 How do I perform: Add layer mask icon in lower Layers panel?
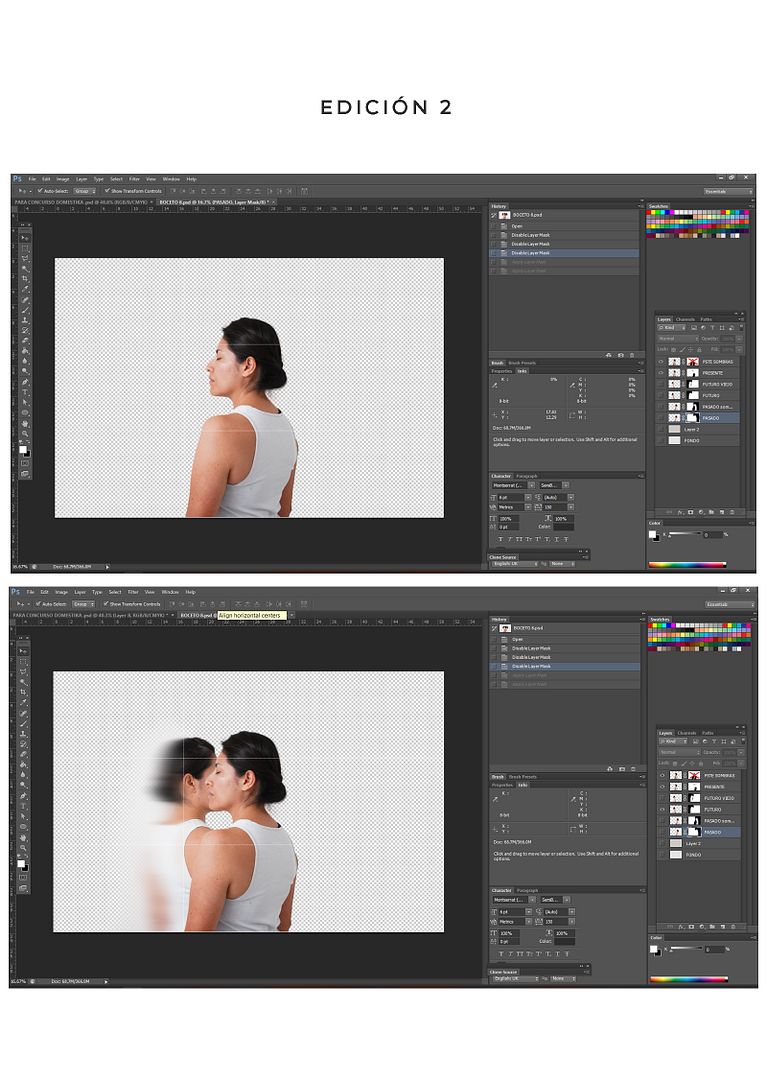[x=691, y=926]
